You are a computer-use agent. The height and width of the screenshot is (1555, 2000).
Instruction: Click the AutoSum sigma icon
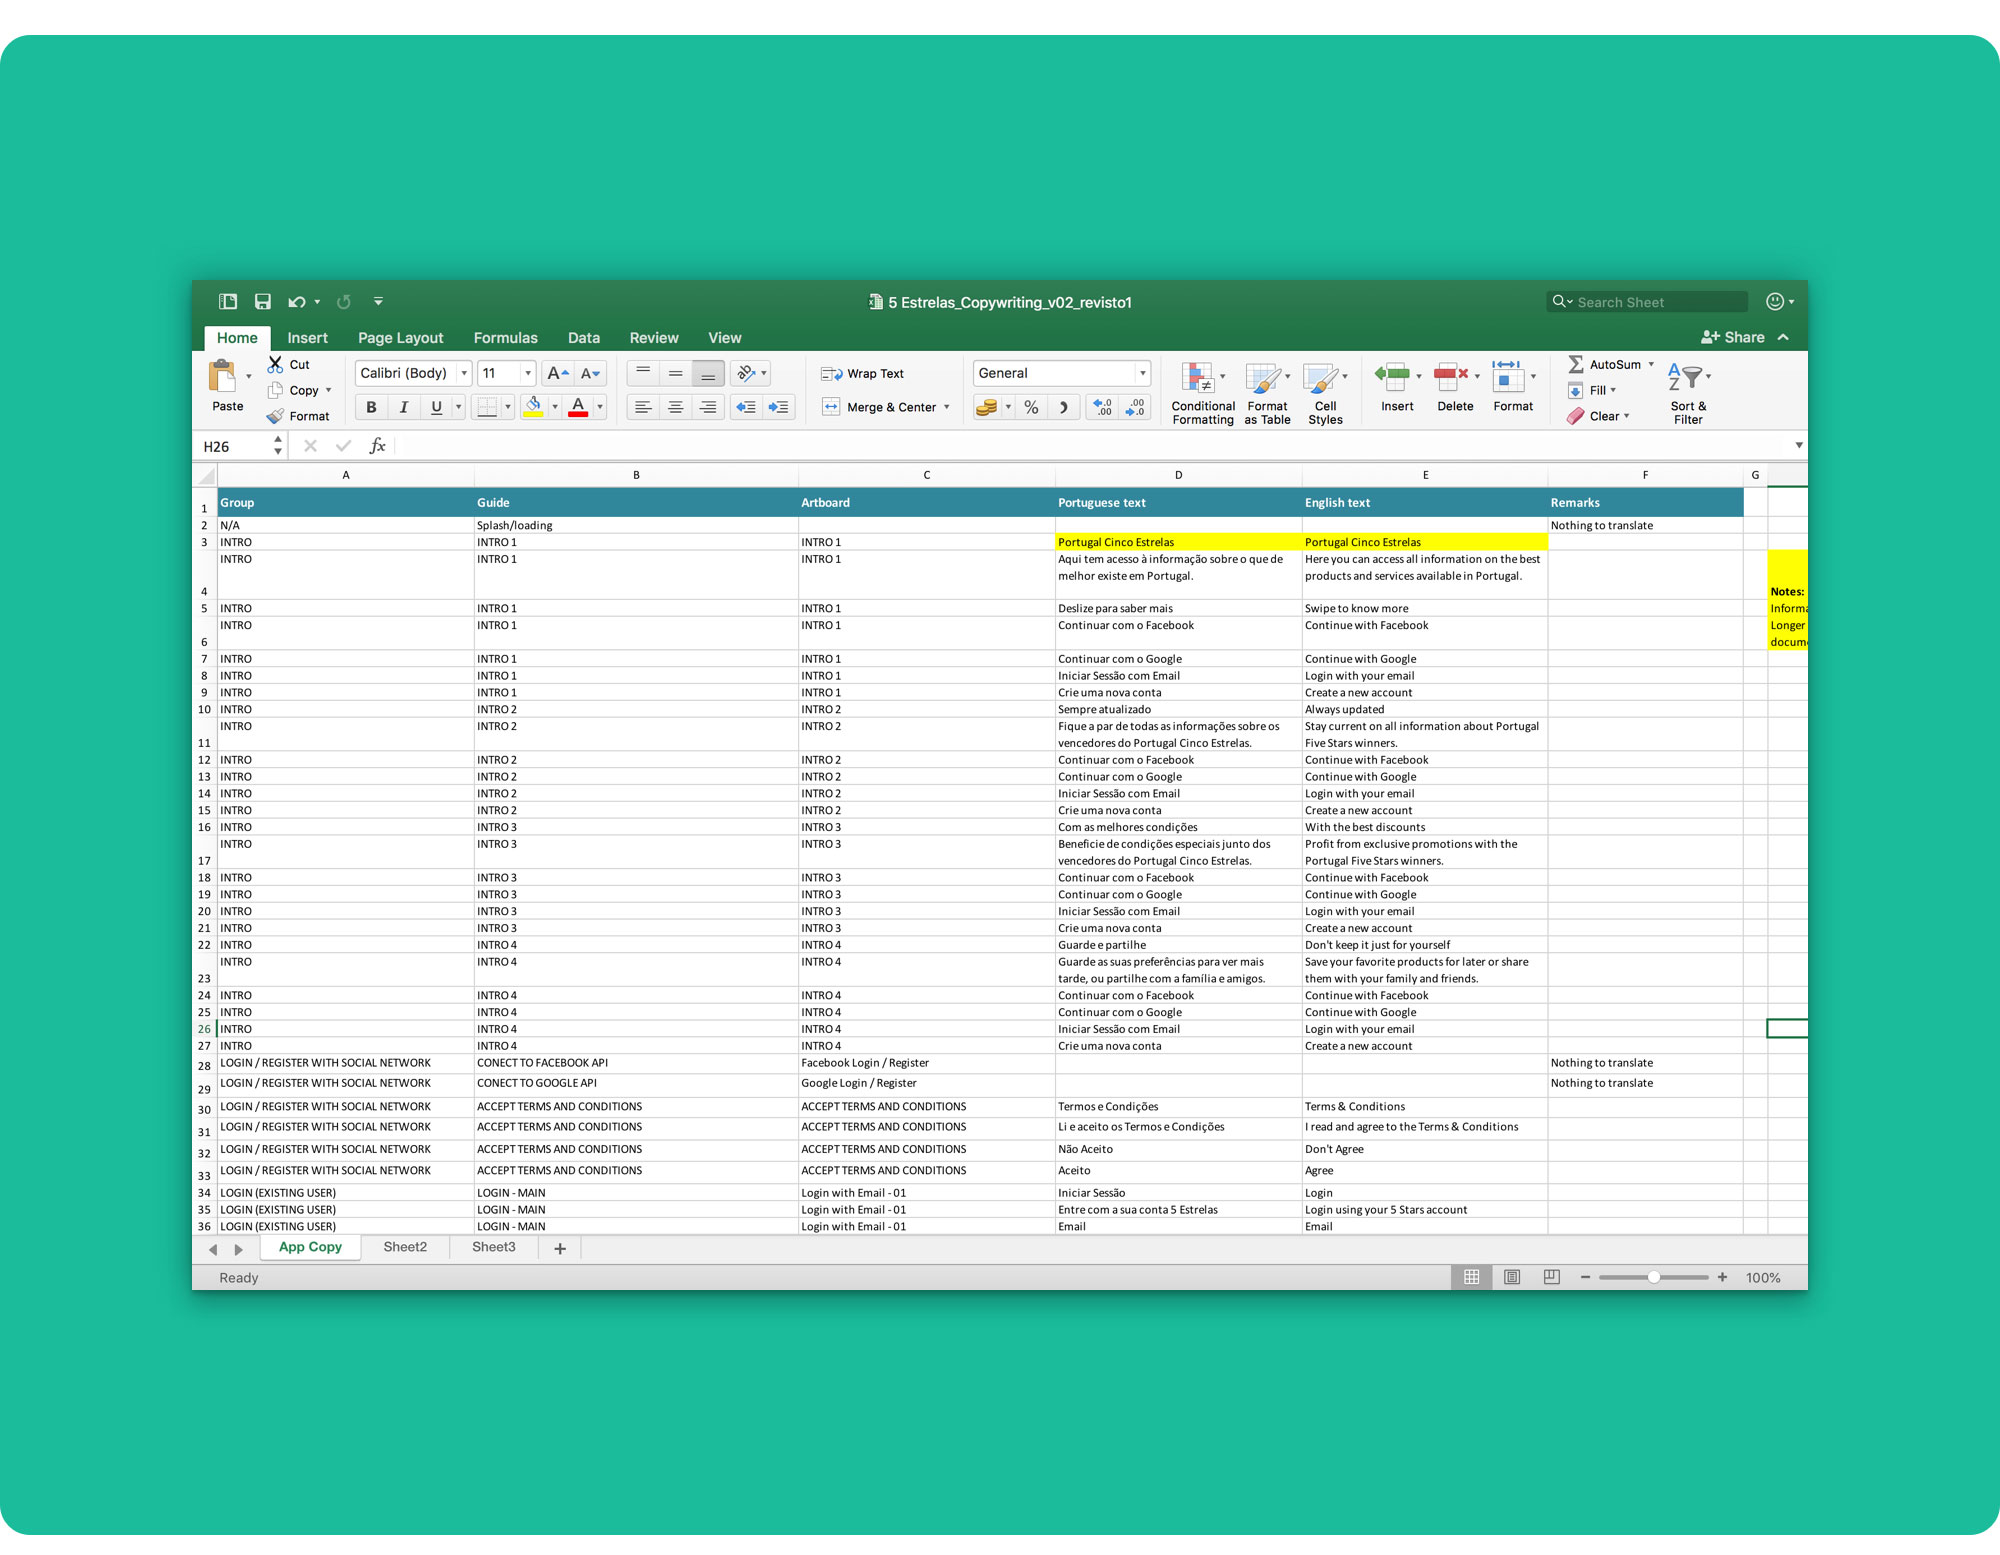[x=1576, y=365]
